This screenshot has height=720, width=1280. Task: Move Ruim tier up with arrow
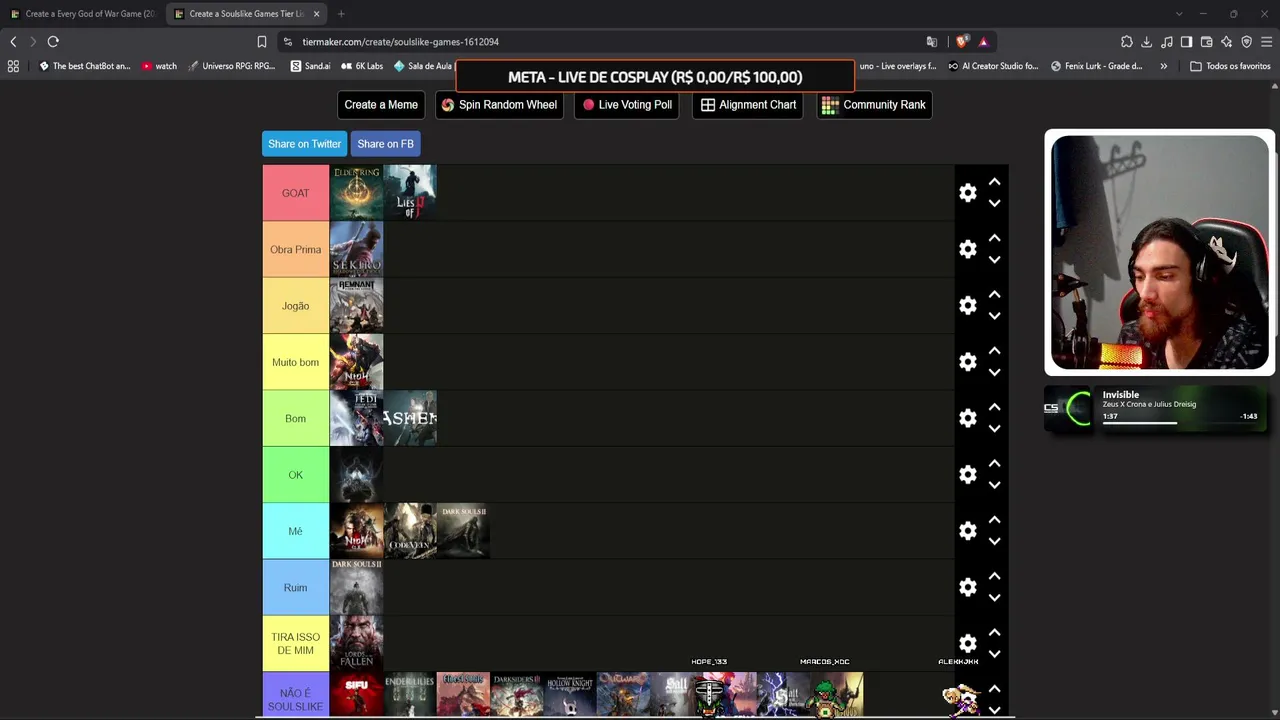pos(995,577)
